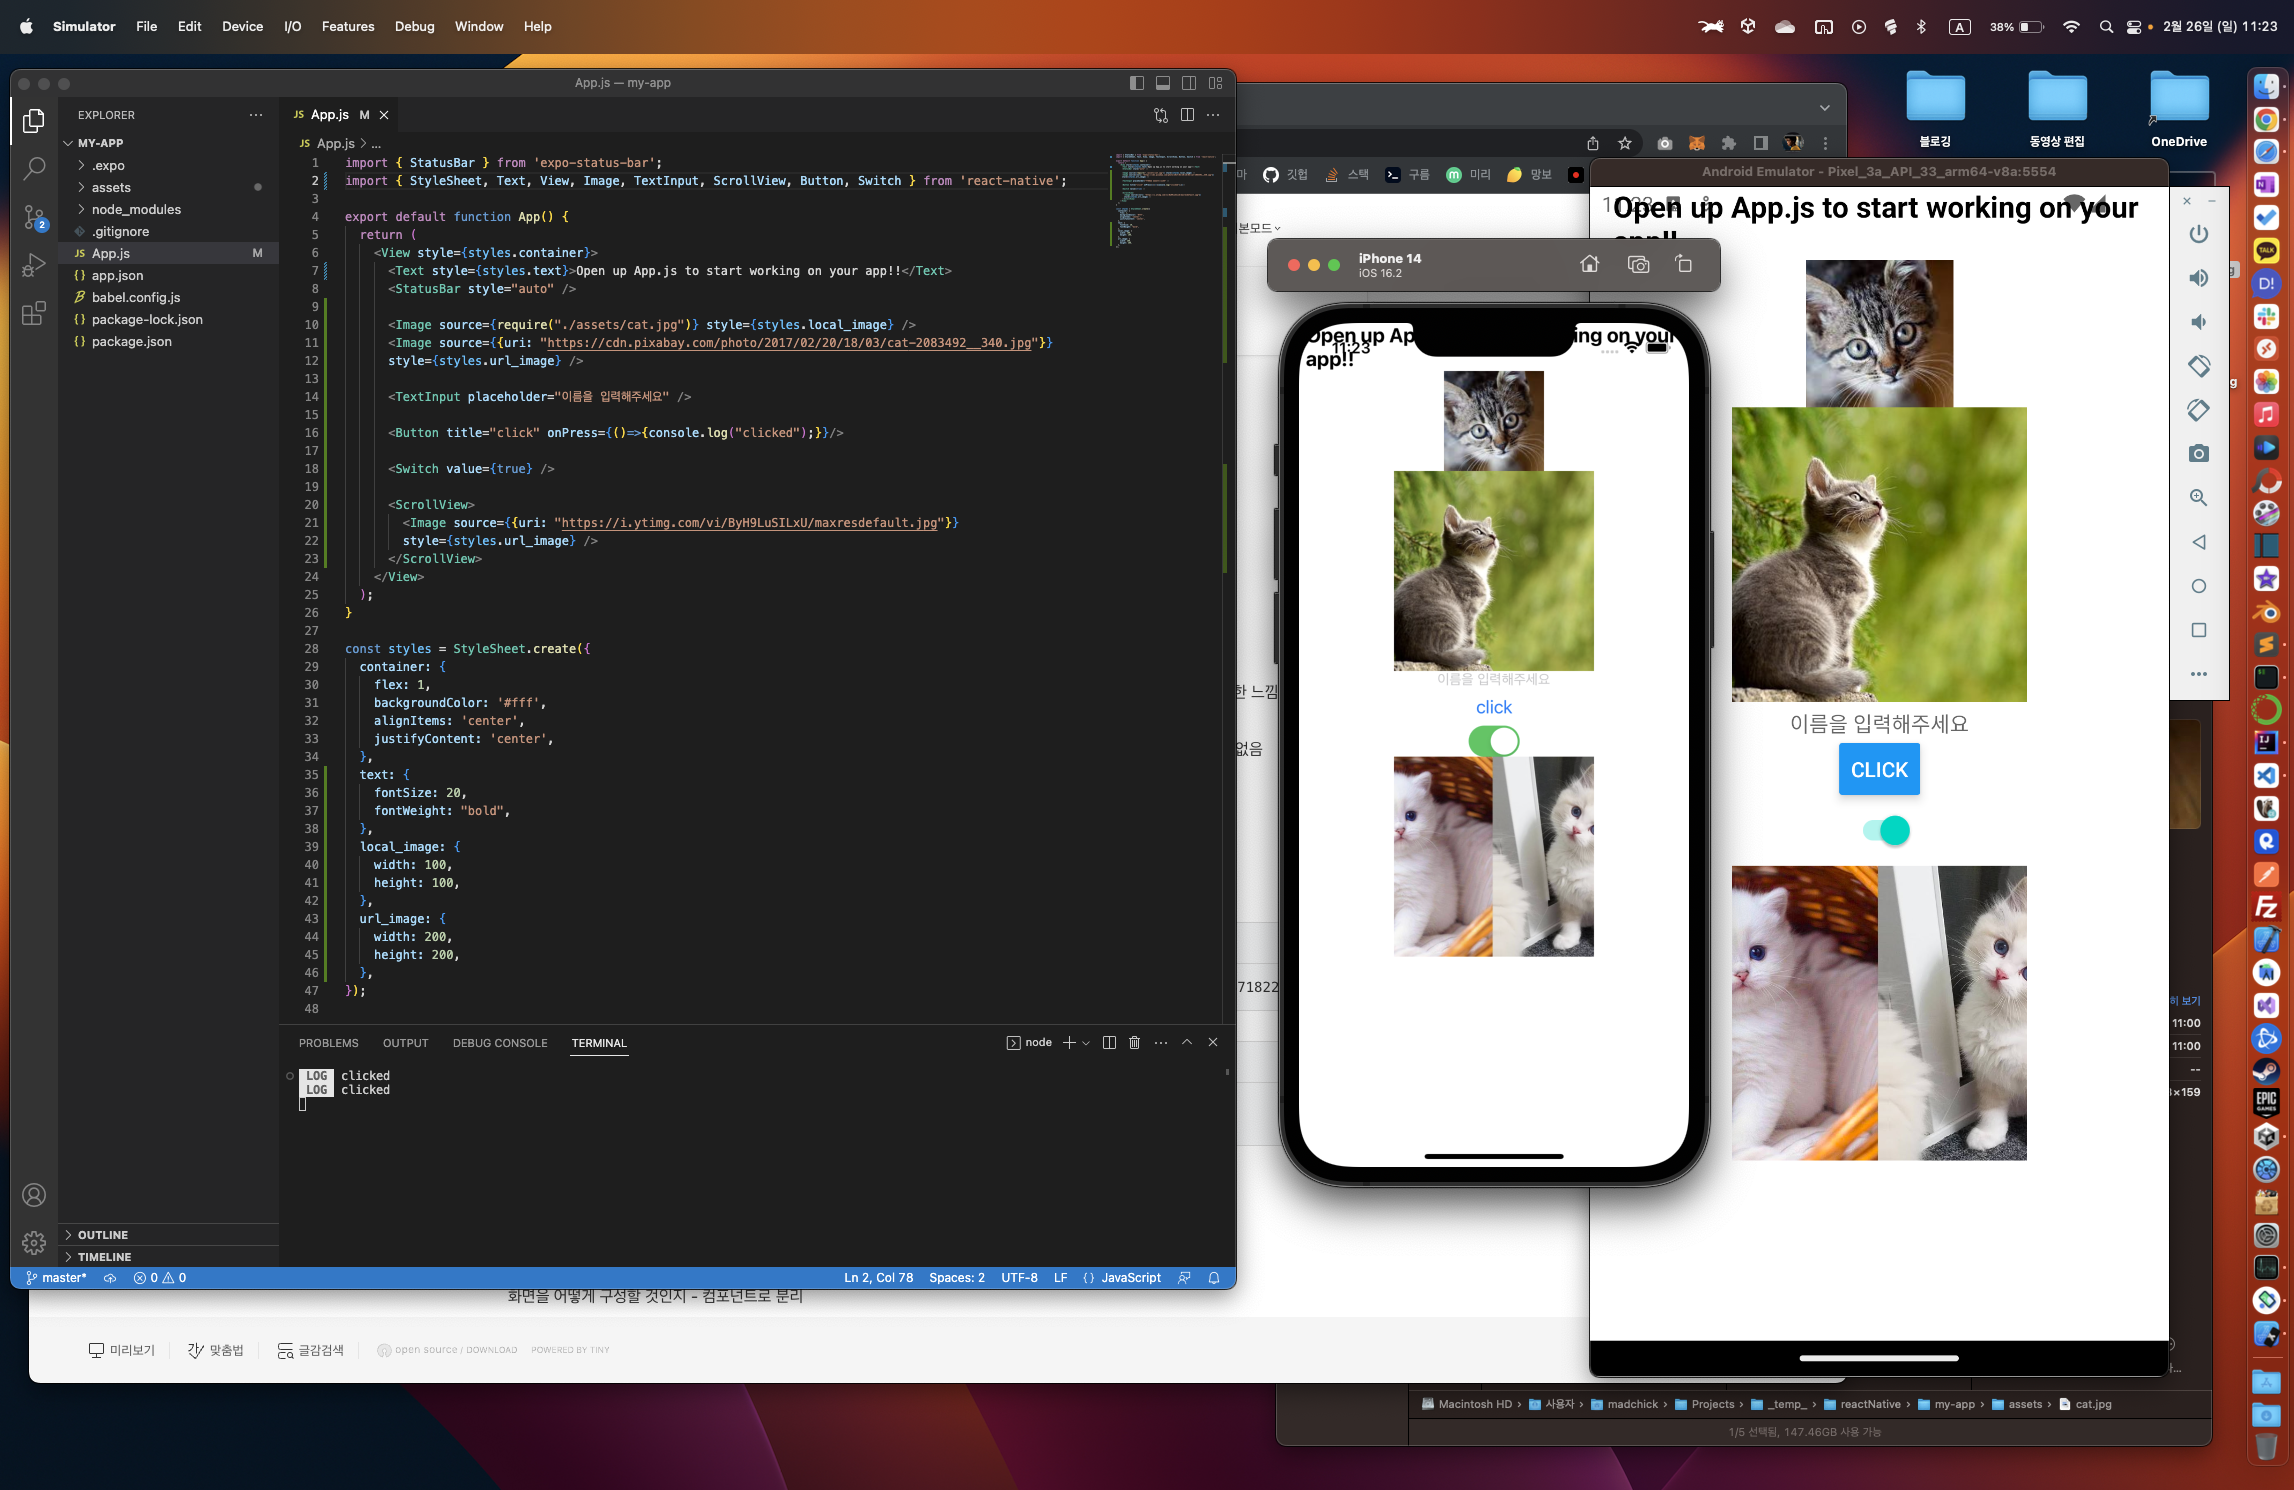
Task: Open the Features menu in menu bar
Action: click(x=347, y=26)
